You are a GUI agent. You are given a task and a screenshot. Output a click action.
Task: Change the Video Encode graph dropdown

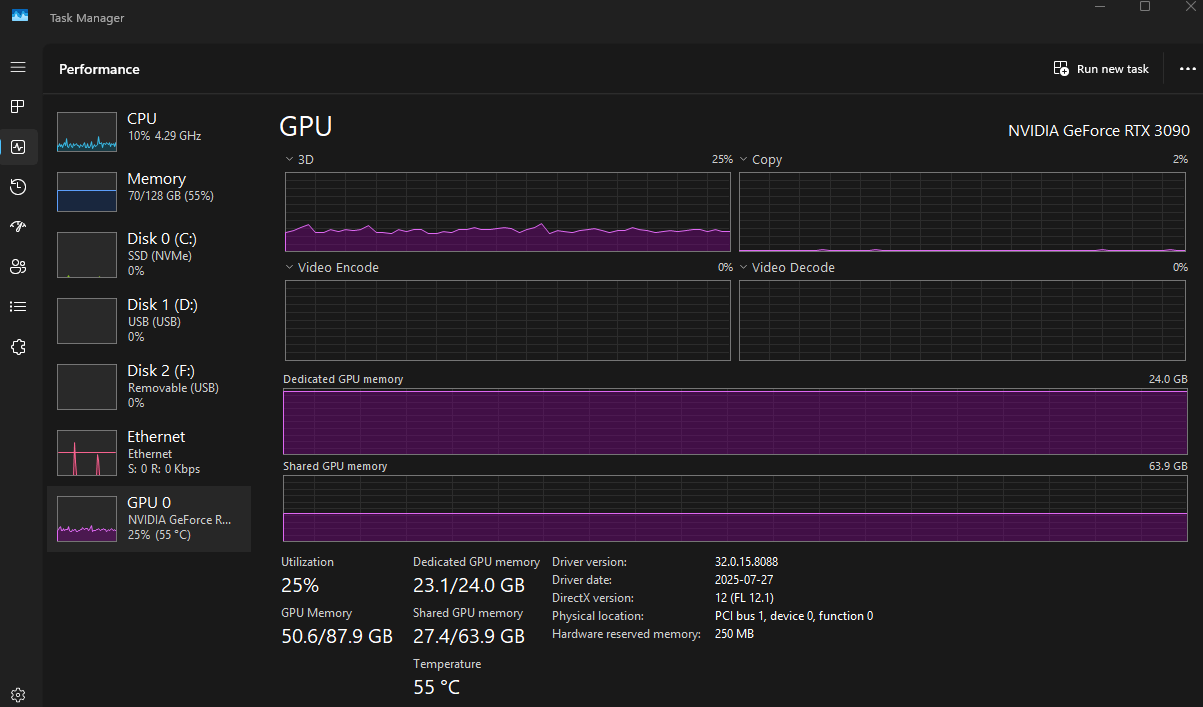point(290,267)
